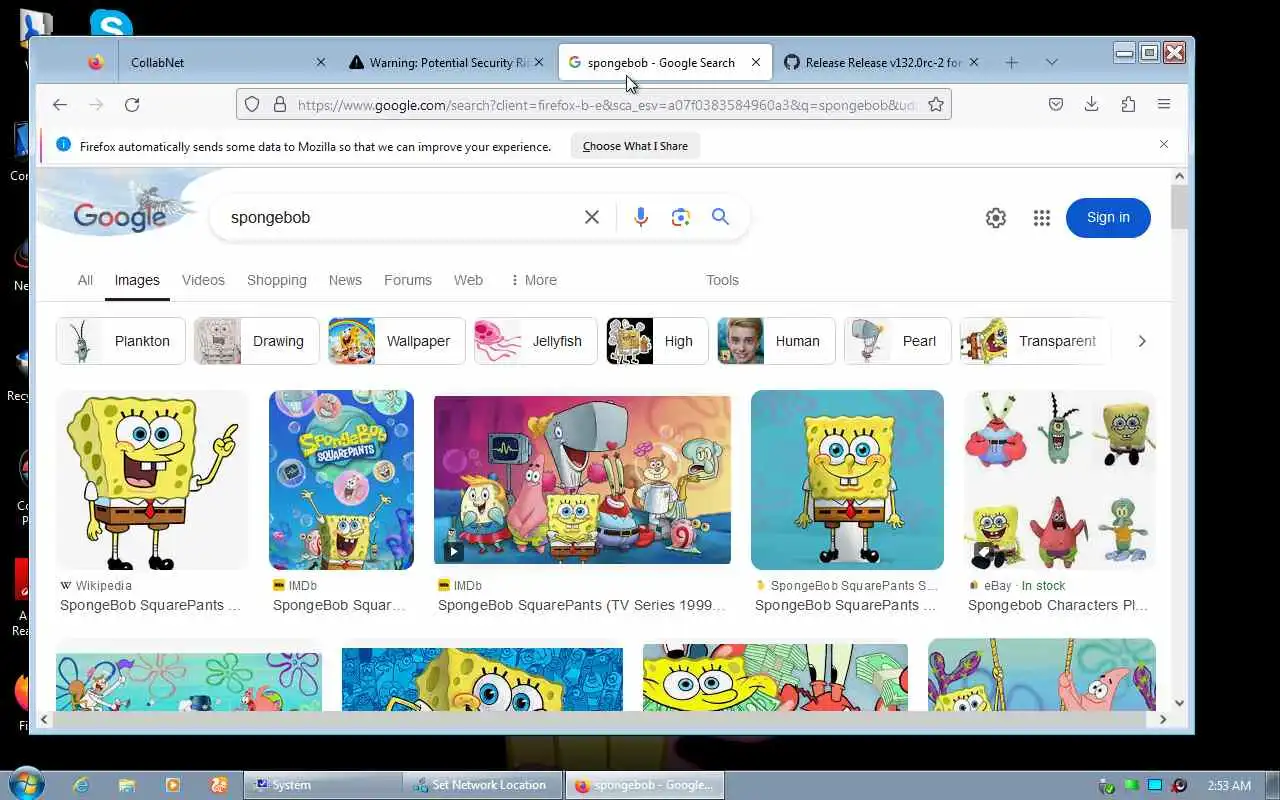Dismiss the Firefox data notification bar

tap(1164, 145)
